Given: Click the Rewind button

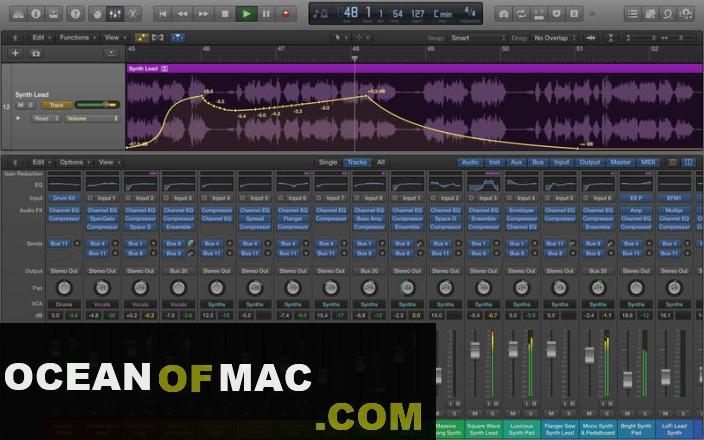Looking at the screenshot, I should click(183, 14).
